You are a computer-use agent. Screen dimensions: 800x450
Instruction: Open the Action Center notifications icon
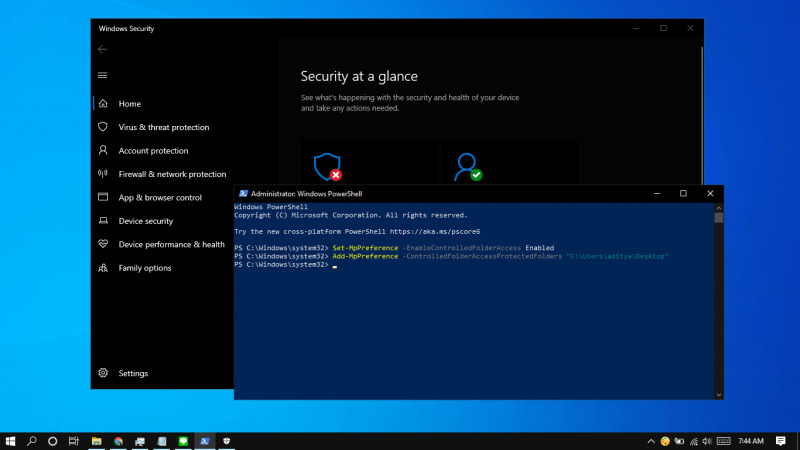point(781,441)
